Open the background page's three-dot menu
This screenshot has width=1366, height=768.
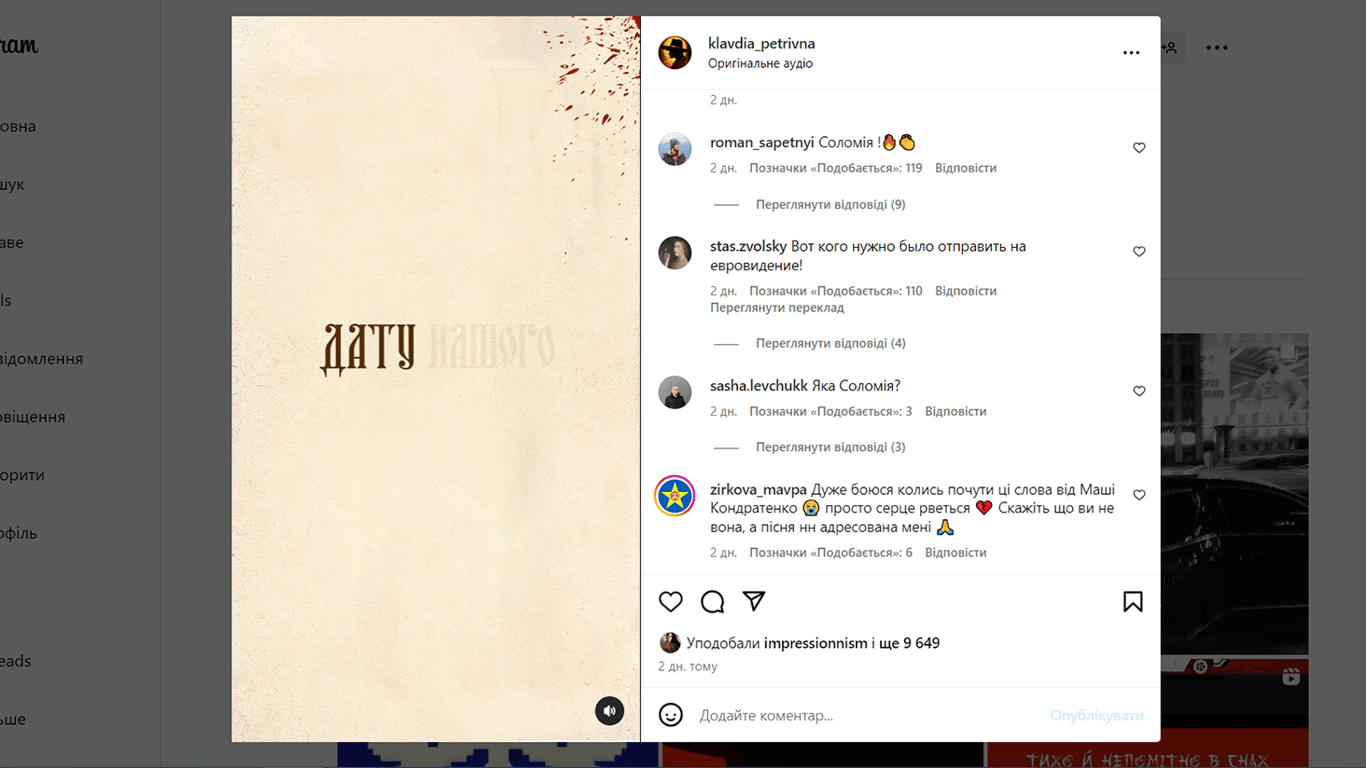pyautogui.click(x=1216, y=47)
